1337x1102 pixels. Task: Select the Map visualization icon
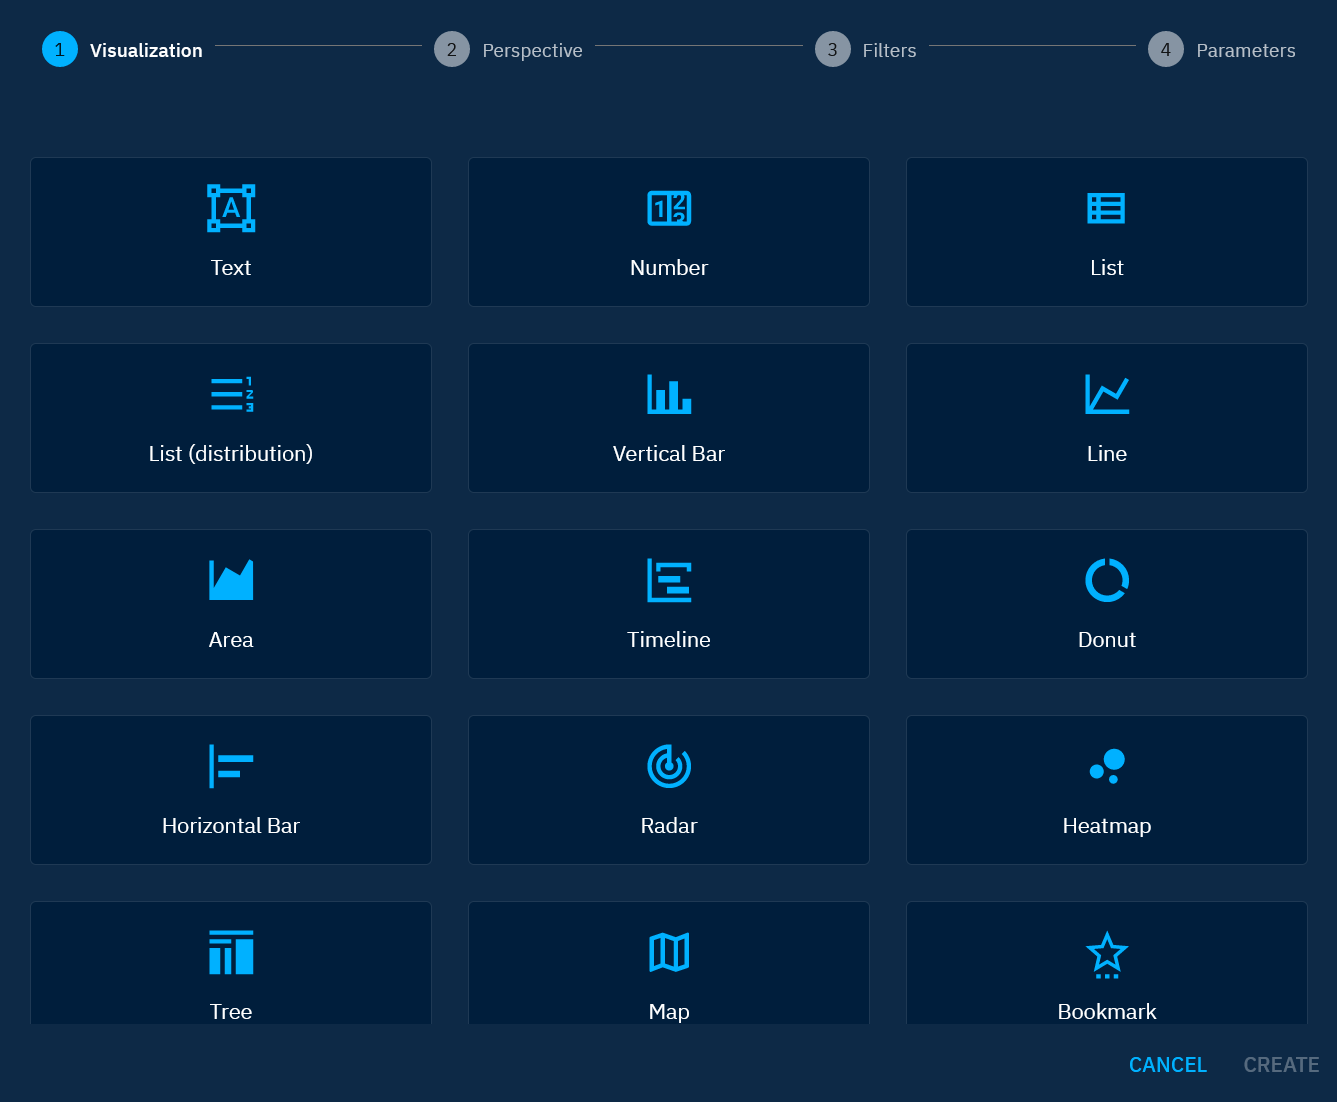tap(669, 952)
